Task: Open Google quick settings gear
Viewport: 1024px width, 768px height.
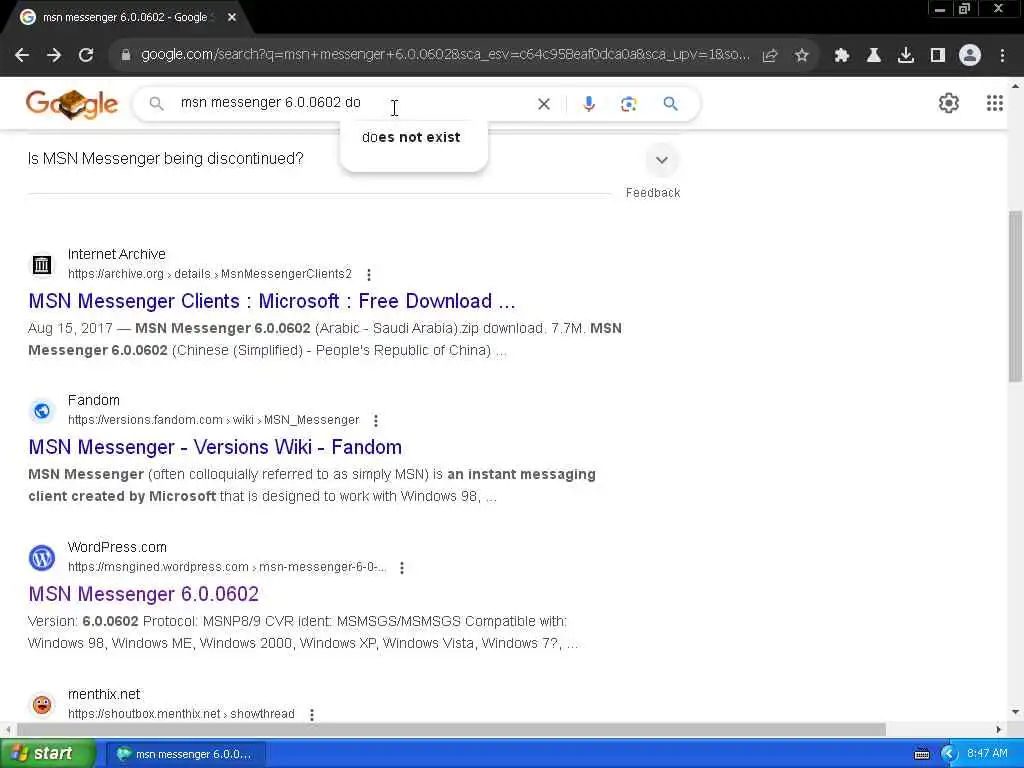Action: tap(948, 103)
